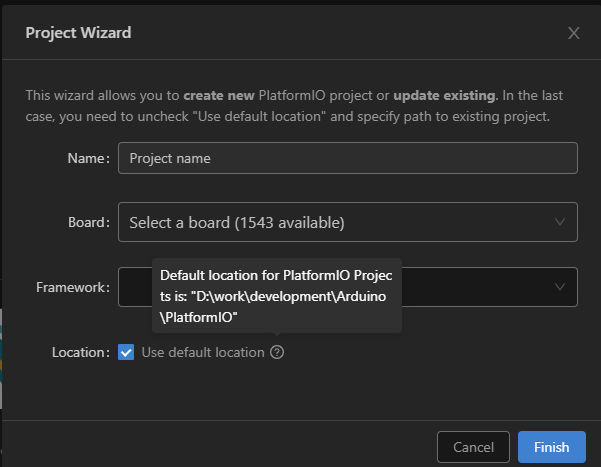Click the "Use default location" label text

tap(203, 352)
